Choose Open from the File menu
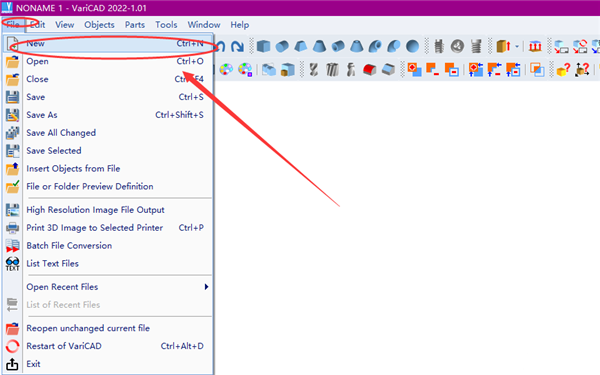Image resolution: width=600 pixels, height=375 pixels. [x=108, y=61]
